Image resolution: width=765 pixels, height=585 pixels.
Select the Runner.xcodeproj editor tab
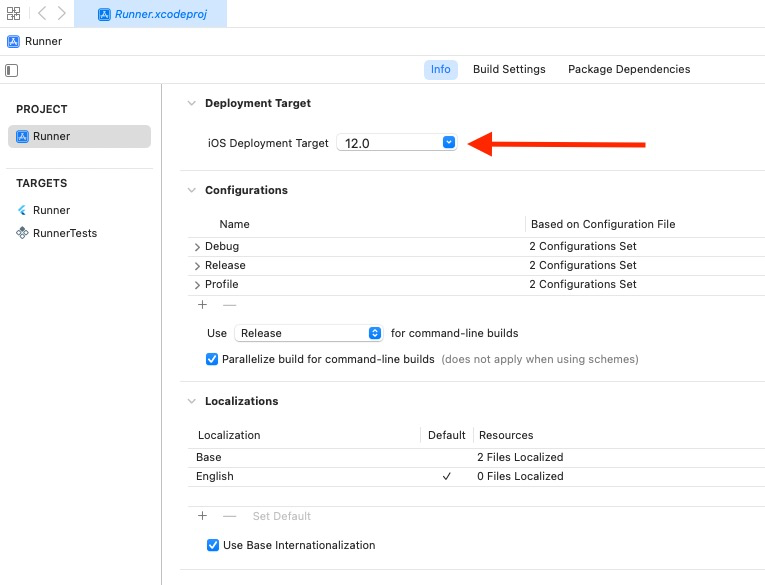150,14
